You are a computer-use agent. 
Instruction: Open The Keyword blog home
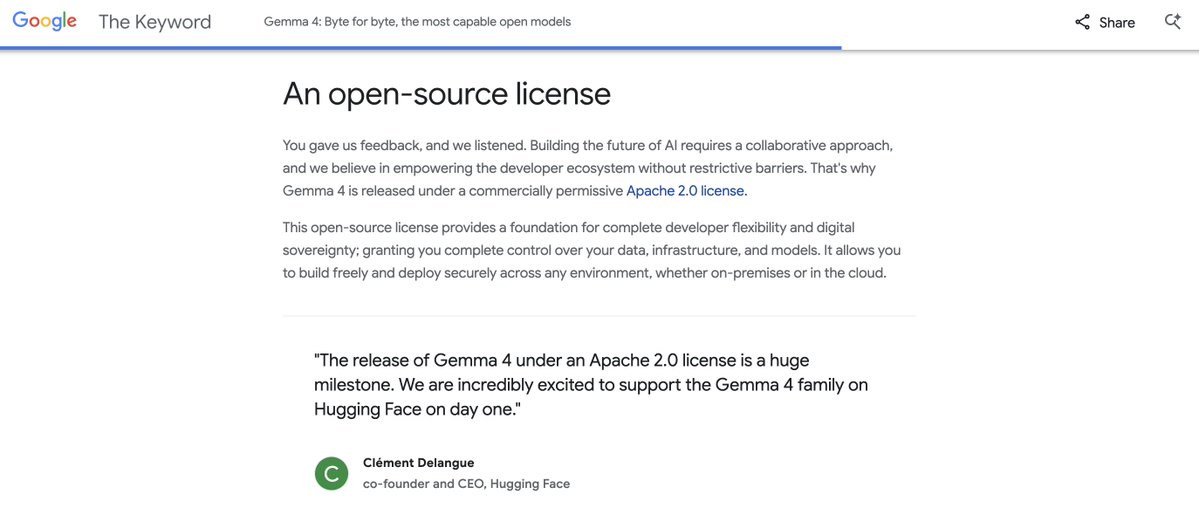154,22
